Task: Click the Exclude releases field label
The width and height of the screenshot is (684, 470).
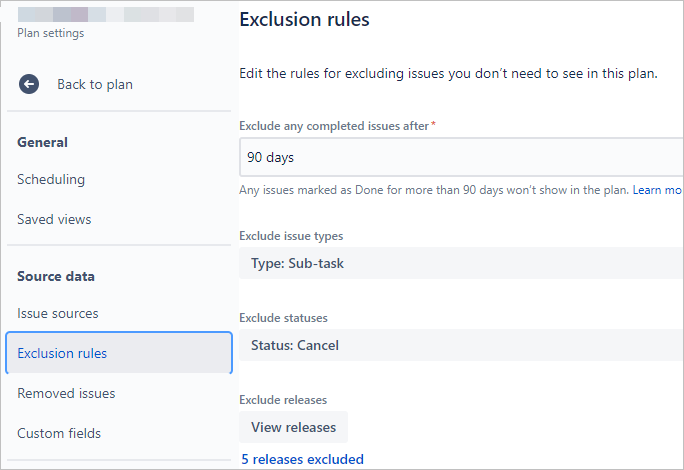Action: click(x=283, y=400)
